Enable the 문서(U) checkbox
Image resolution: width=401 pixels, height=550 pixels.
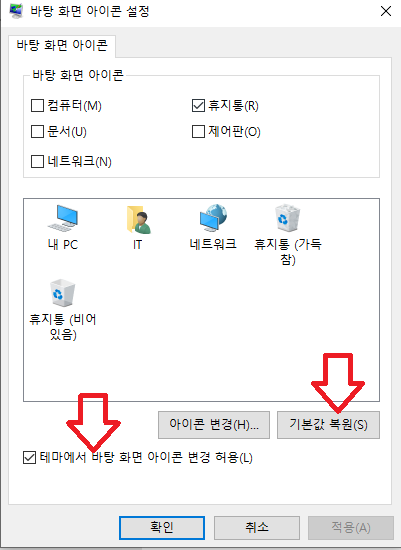[x=37, y=132]
